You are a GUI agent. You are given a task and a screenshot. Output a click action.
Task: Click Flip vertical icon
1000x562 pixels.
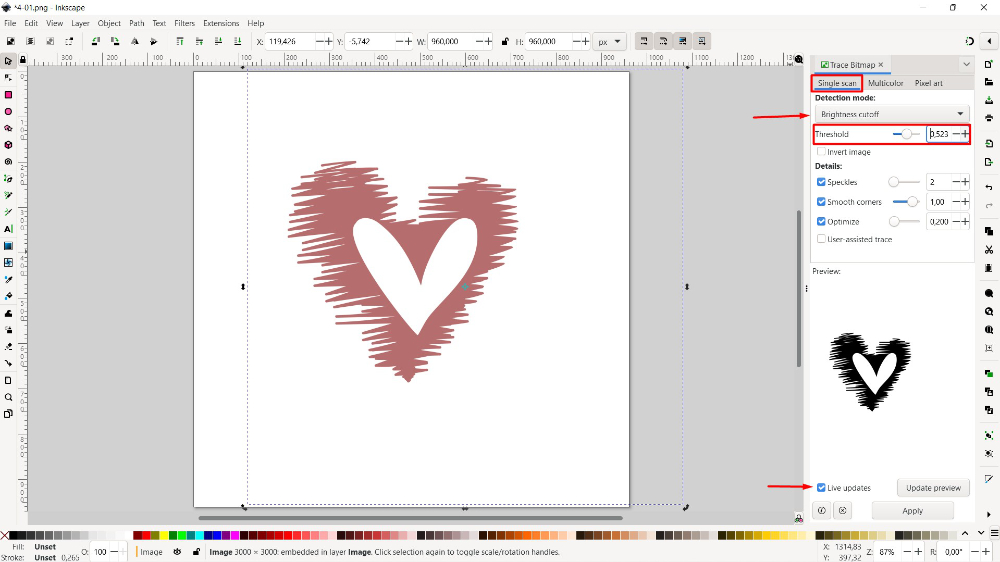point(154,41)
